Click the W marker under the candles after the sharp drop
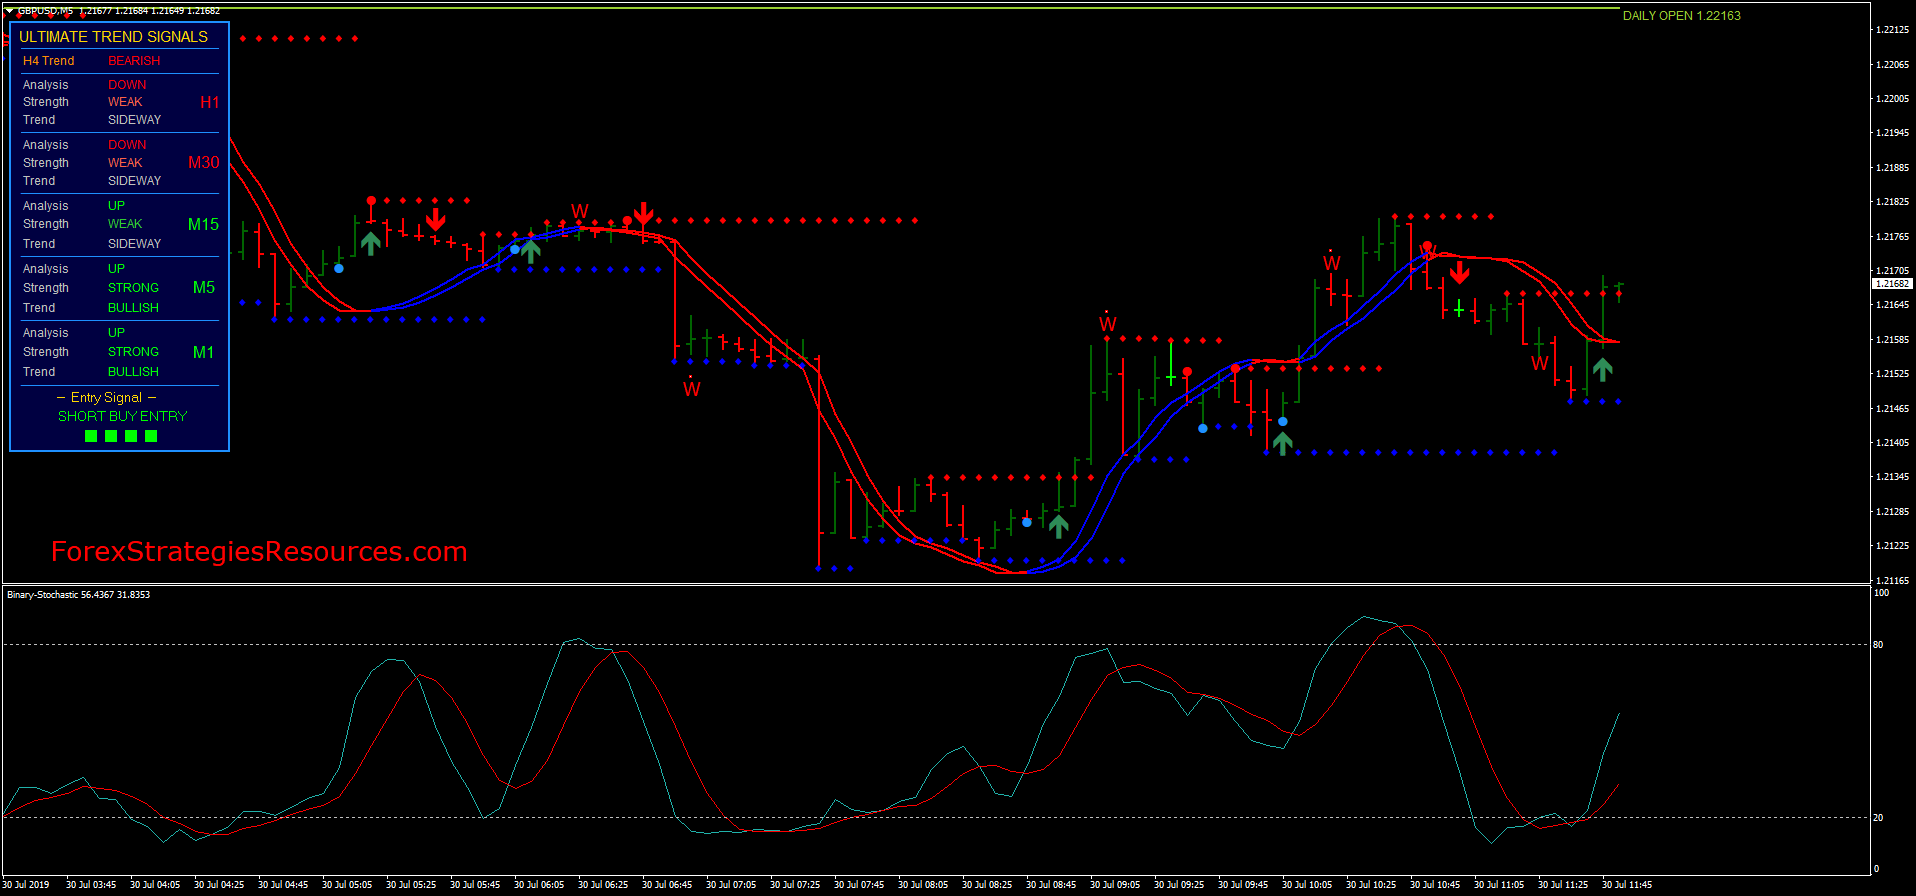 (x=692, y=389)
